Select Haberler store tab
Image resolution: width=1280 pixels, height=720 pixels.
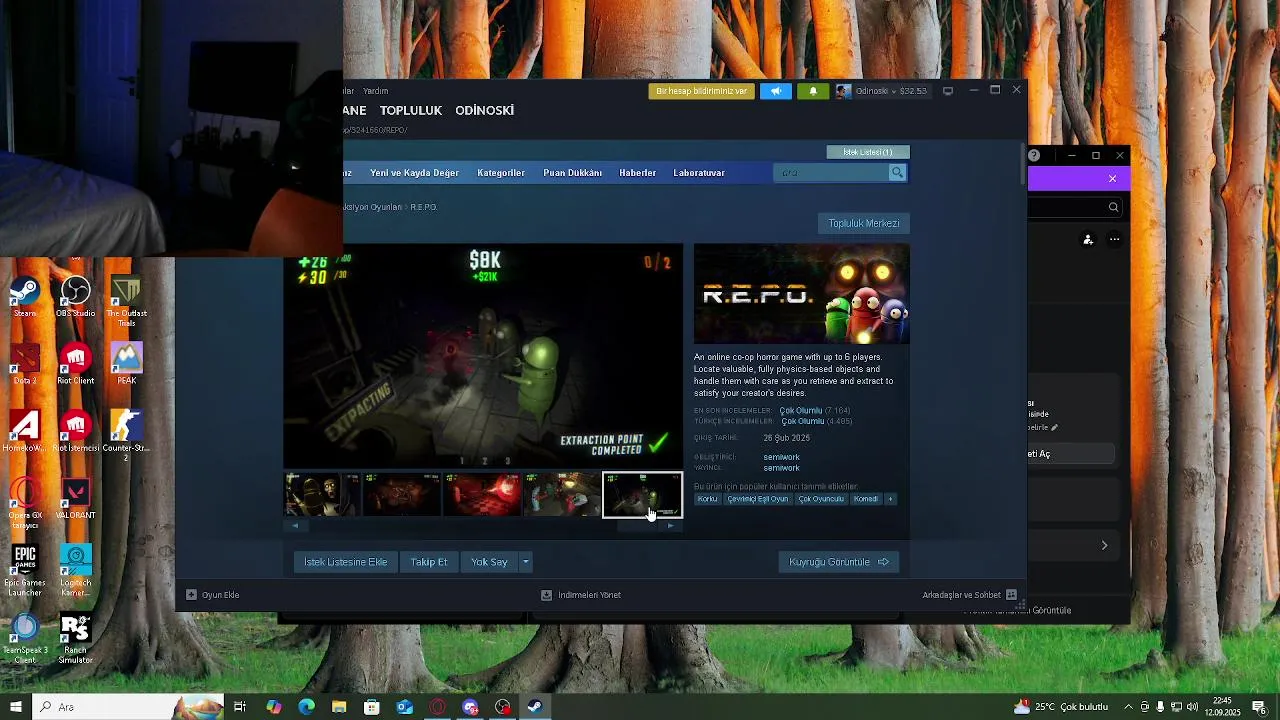click(637, 173)
